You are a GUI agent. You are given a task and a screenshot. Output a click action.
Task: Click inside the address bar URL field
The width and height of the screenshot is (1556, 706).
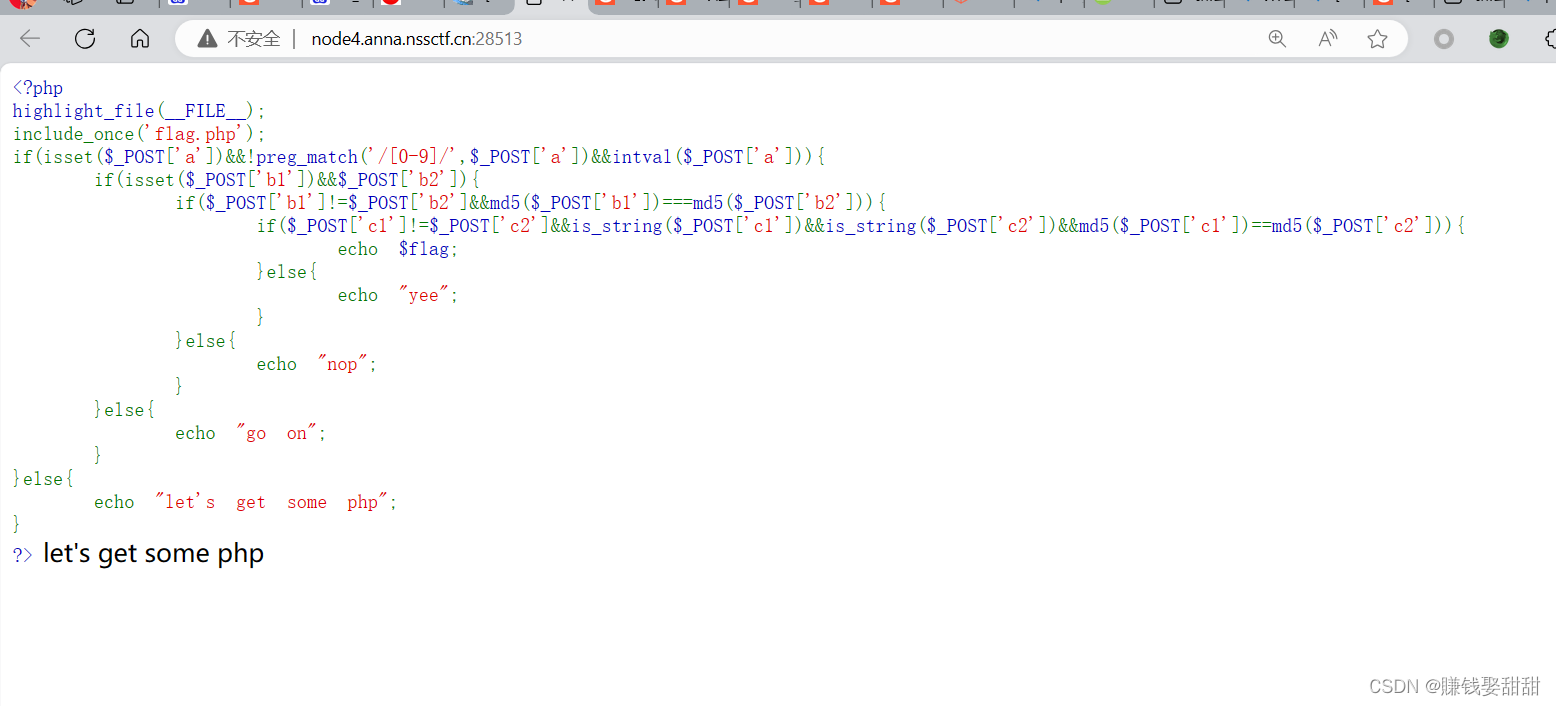417,38
